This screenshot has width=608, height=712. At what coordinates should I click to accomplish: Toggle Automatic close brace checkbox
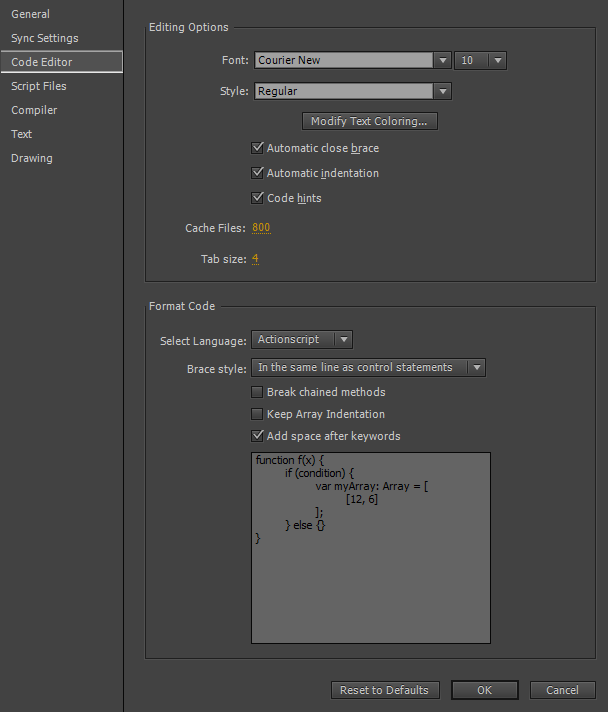(257, 148)
